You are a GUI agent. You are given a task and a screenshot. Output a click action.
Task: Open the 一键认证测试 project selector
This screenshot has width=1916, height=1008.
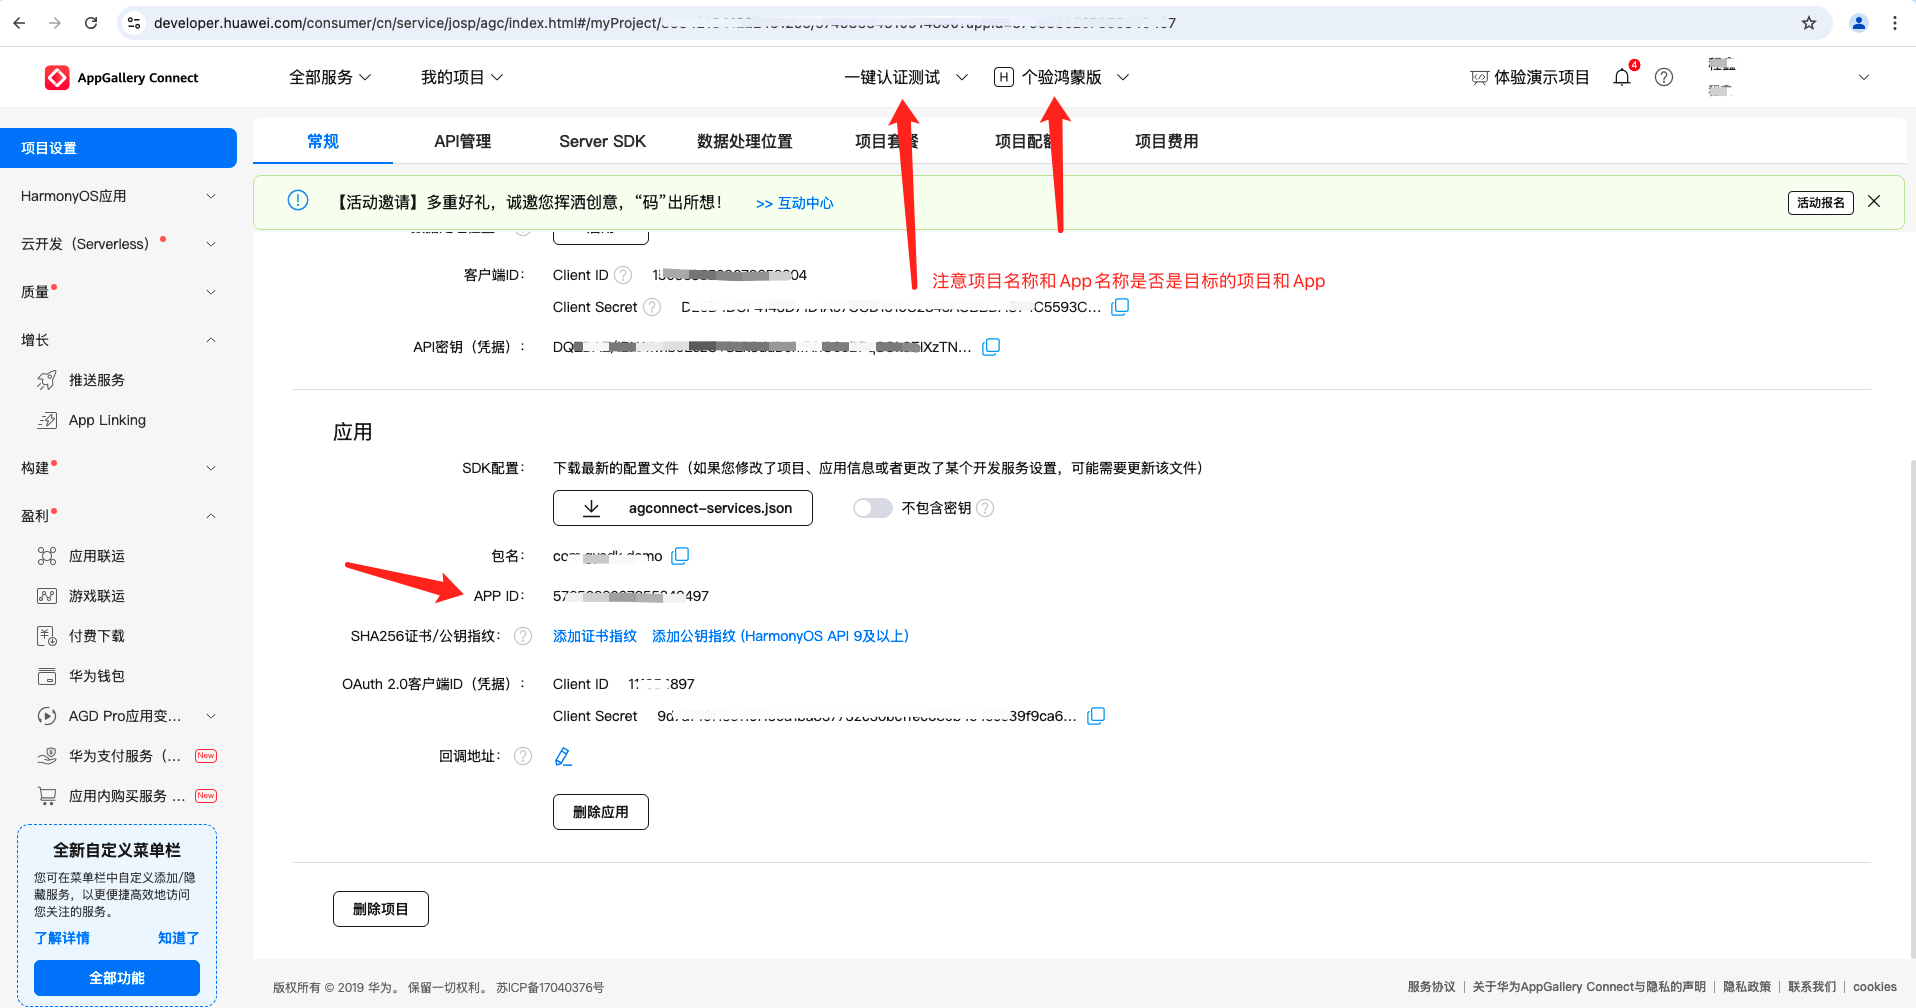point(906,77)
